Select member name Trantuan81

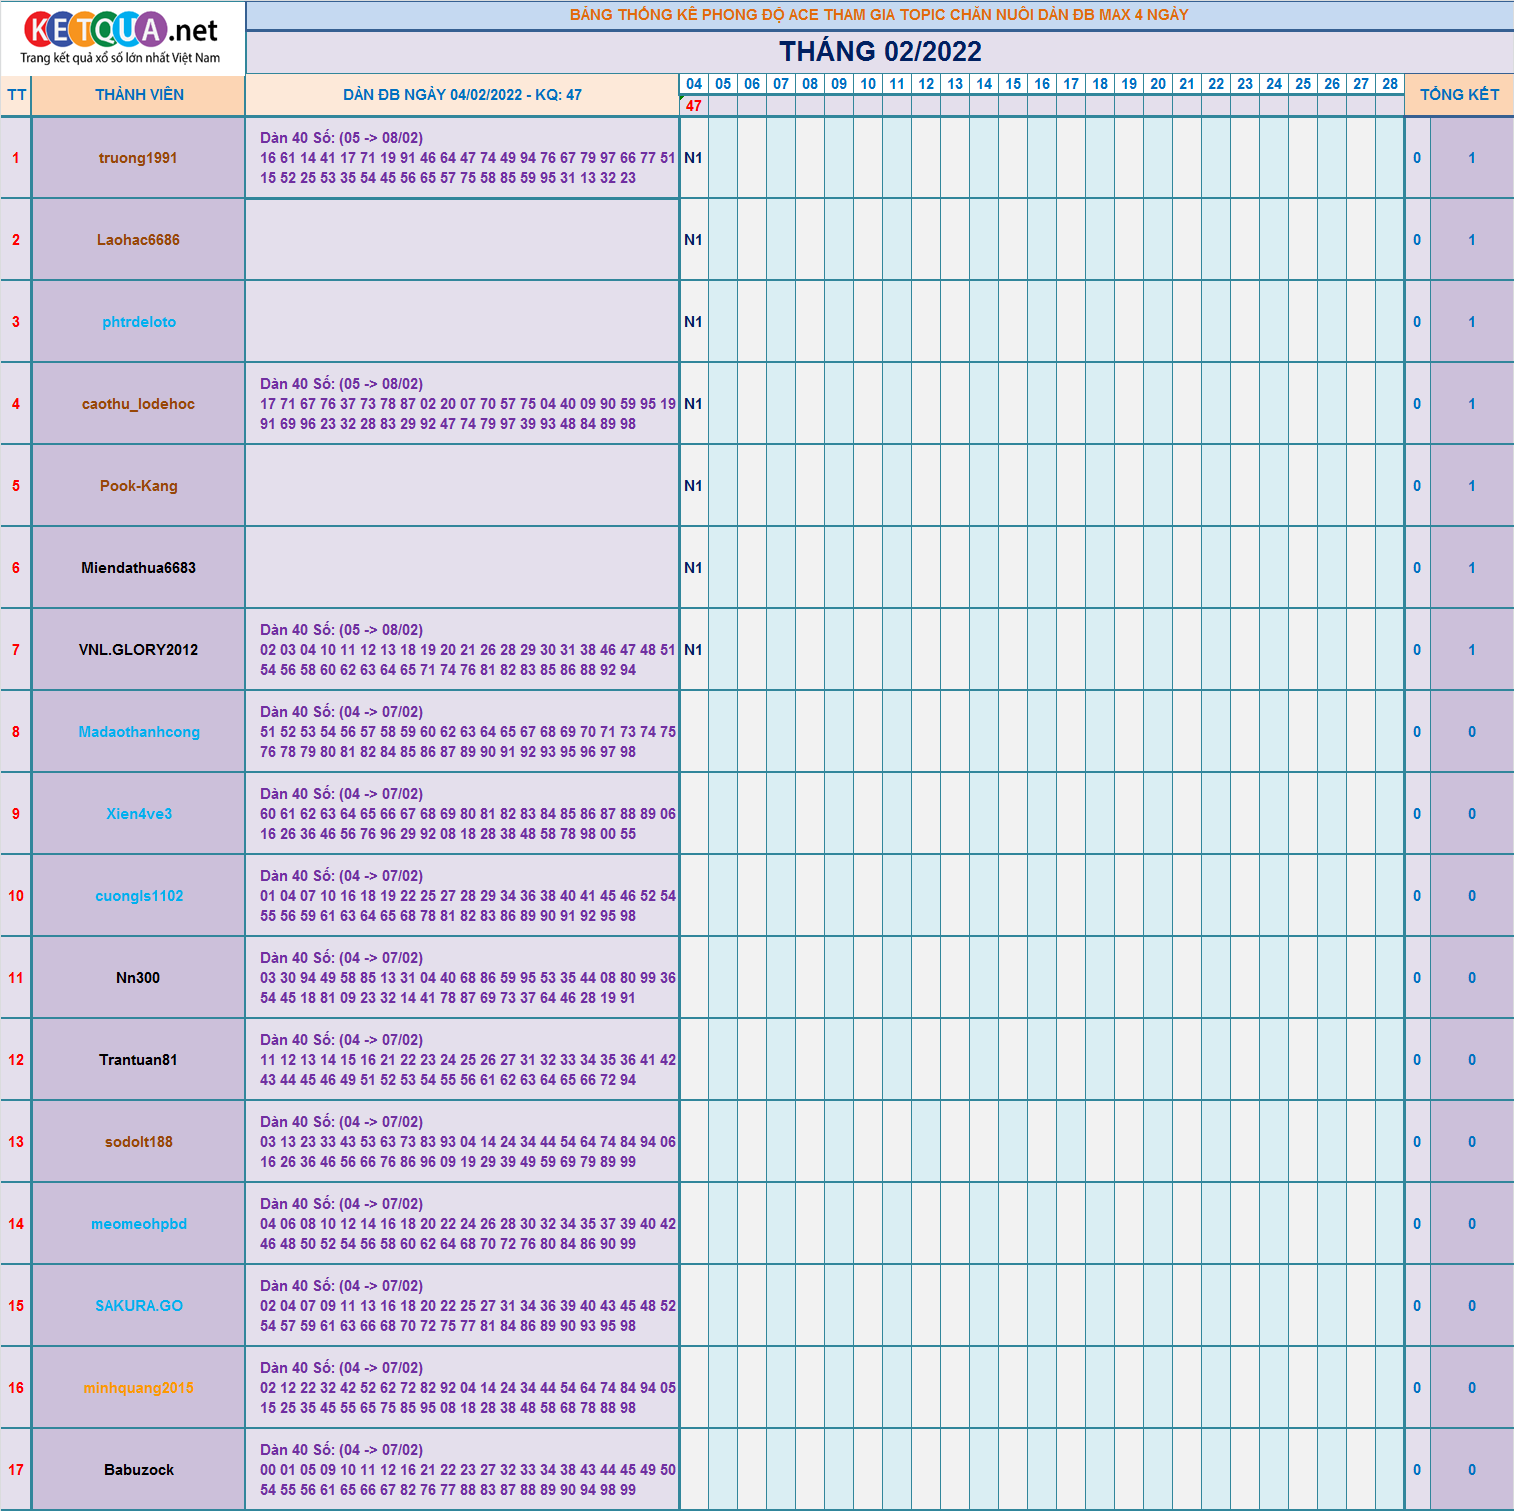point(138,1060)
